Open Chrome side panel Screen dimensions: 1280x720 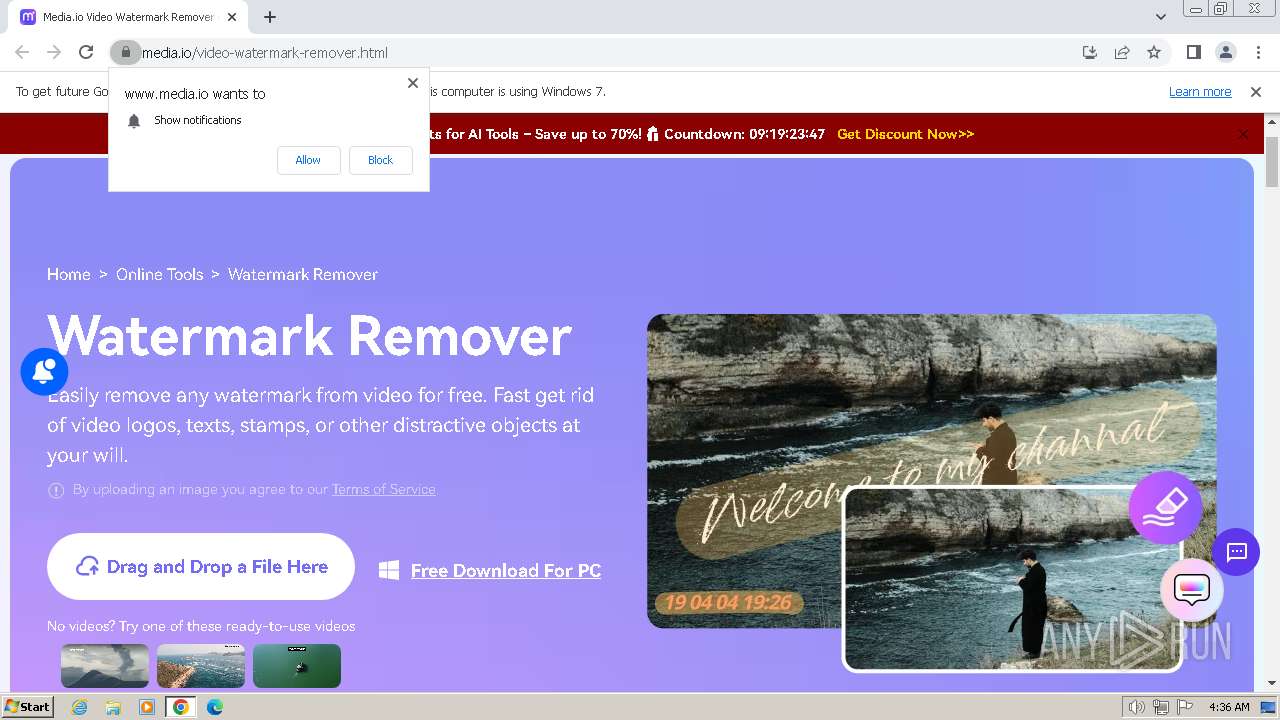point(1193,52)
